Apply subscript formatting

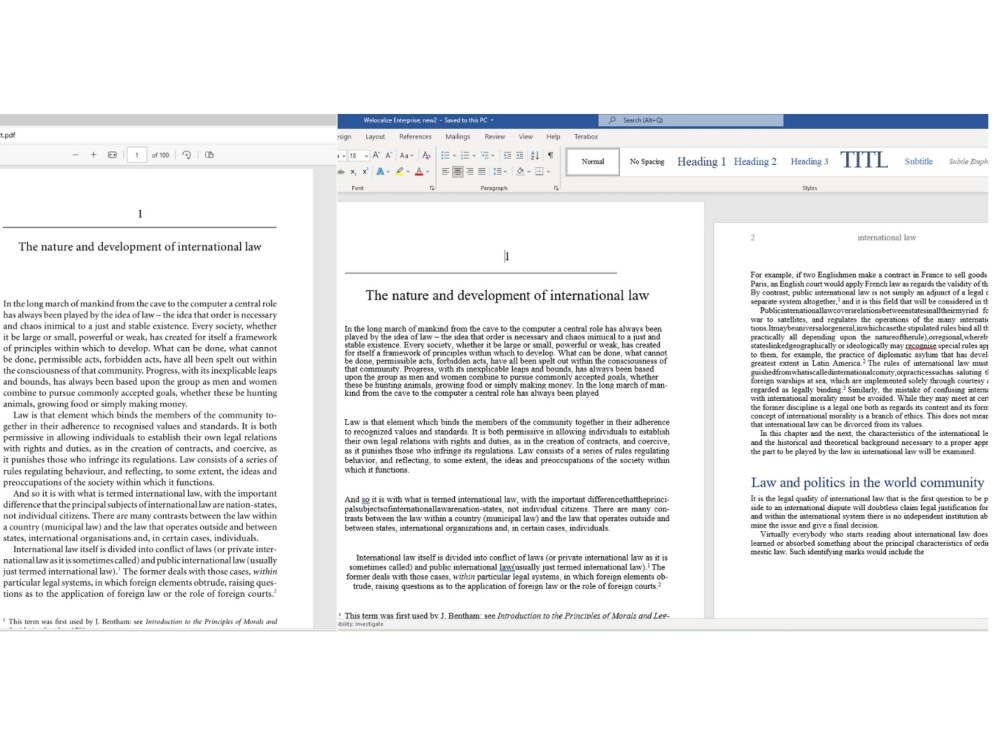(353, 172)
